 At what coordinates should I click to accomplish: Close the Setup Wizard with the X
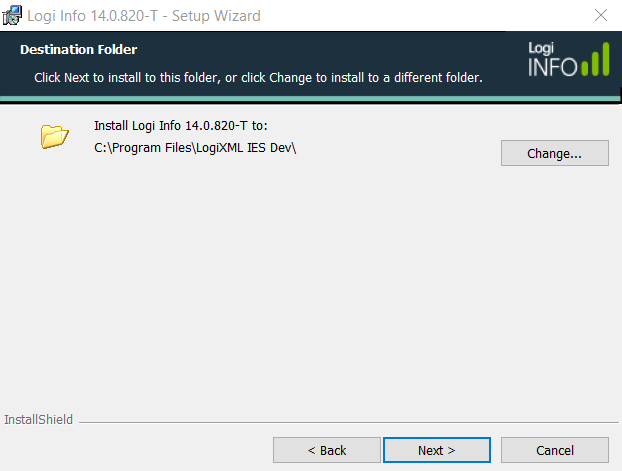point(601,15)
